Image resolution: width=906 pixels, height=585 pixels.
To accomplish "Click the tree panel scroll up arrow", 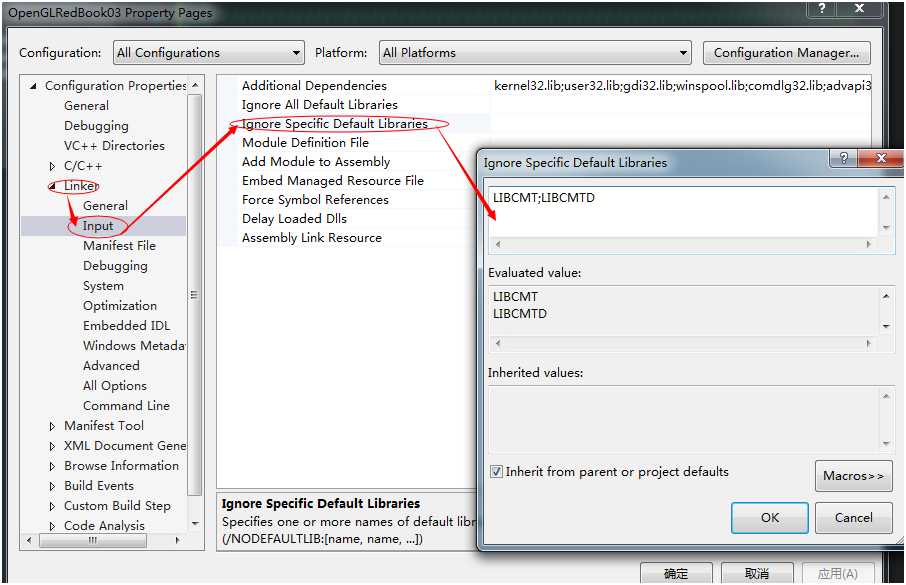I will coord(195,86).
